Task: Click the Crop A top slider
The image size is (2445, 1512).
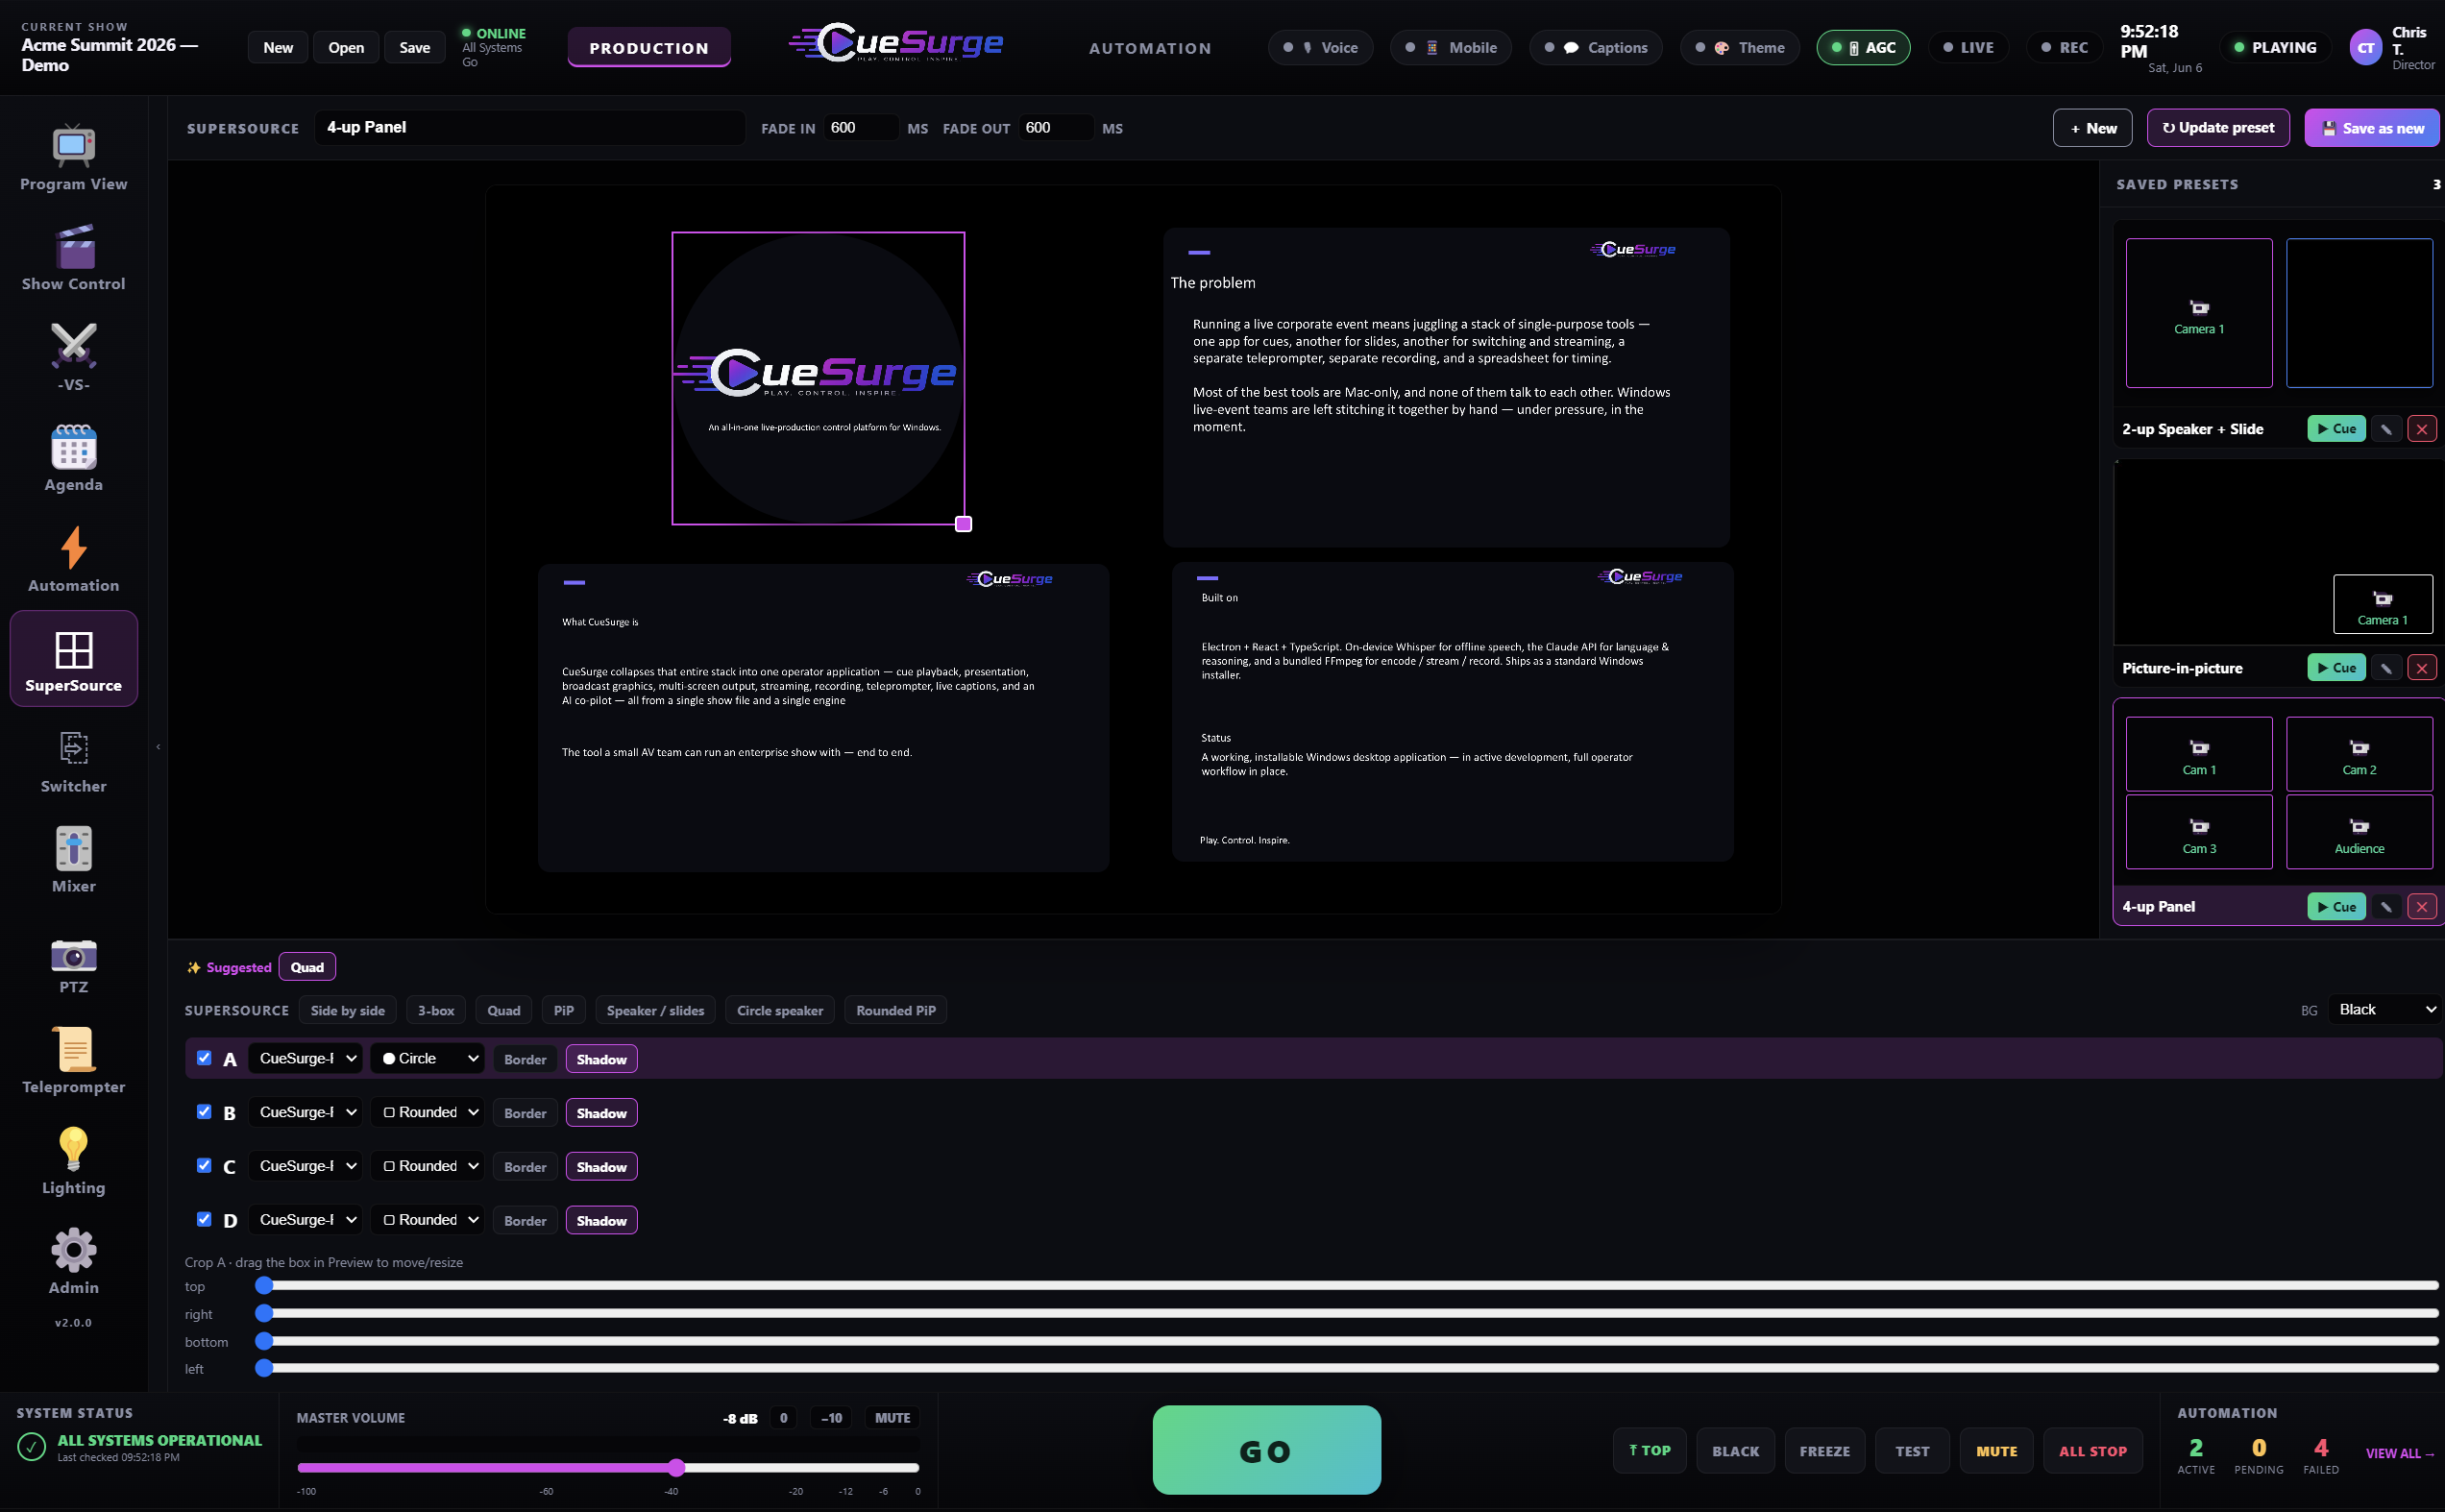Action: point(1347,1285)
